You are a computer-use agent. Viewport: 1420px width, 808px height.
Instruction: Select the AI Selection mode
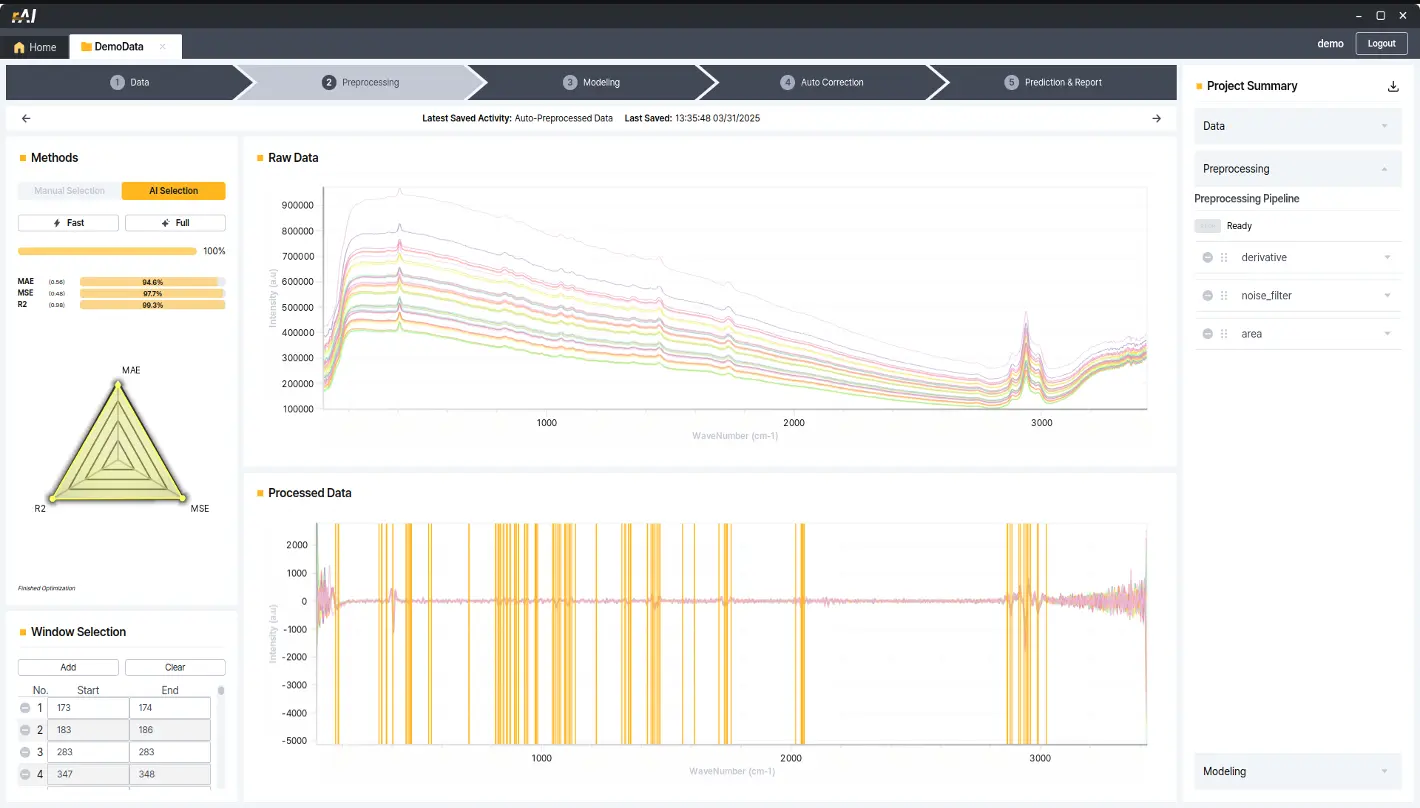174,190
